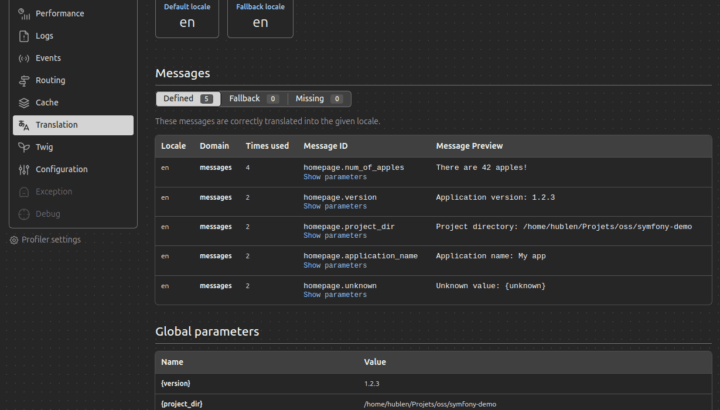Open the Performance panel

[73, 14]
